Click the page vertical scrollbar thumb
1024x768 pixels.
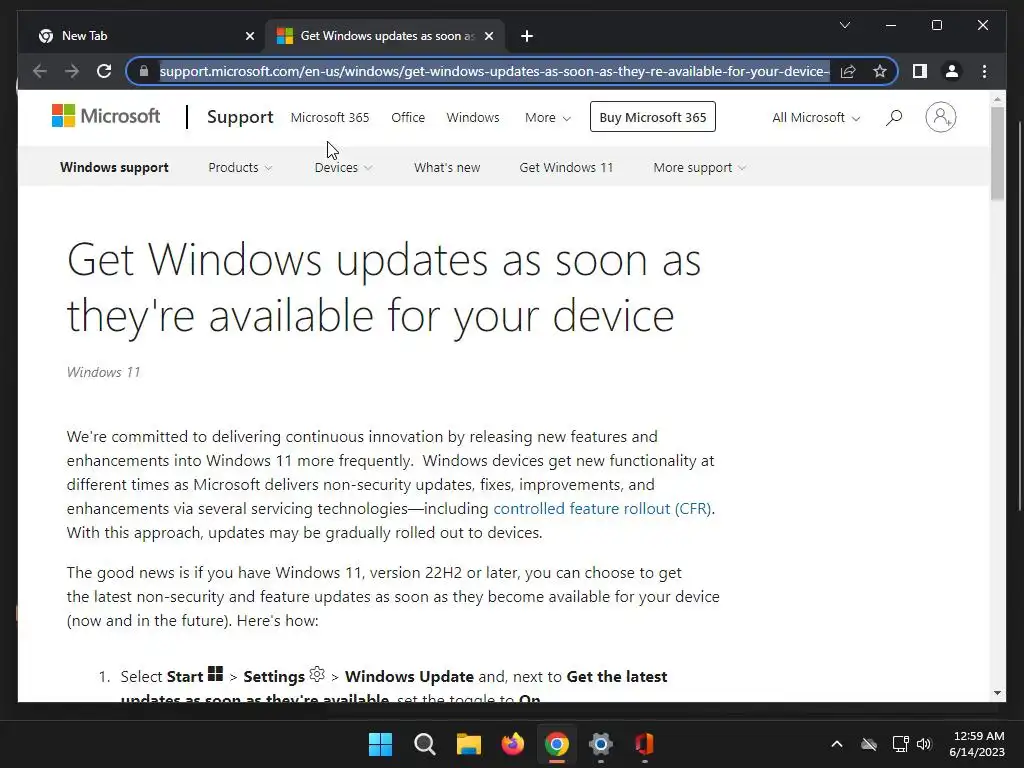point(997,152)
